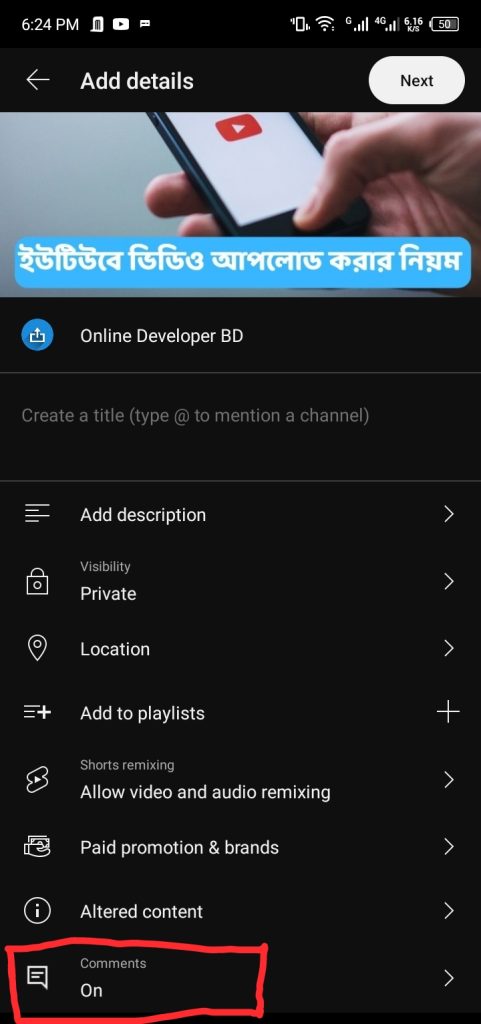Tap the description lines icon
The height and width of the screenshot is (1024, 481).
(37, 514)
